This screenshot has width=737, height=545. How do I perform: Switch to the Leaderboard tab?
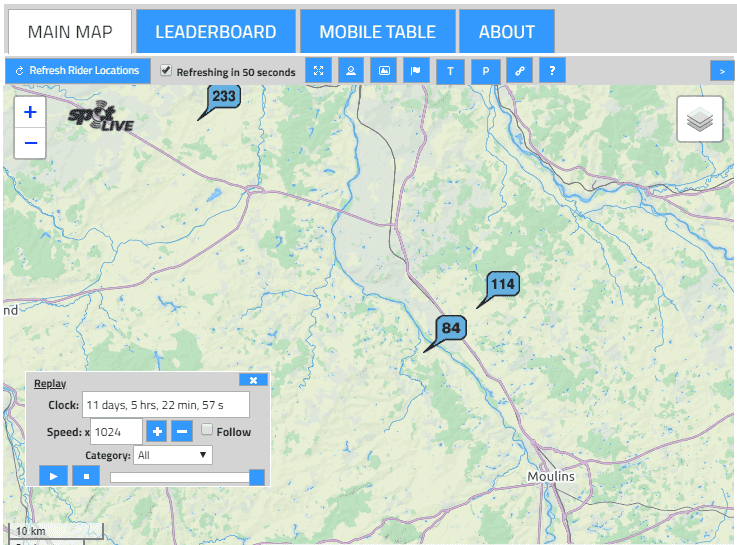tap(216, 32)
